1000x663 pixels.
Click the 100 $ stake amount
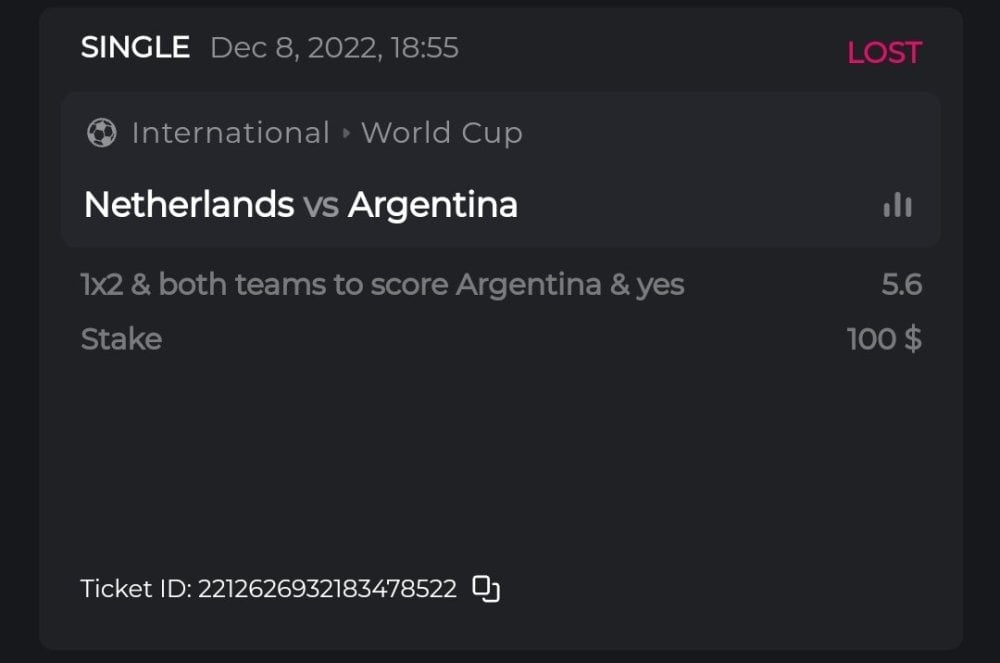click(883, 339)
